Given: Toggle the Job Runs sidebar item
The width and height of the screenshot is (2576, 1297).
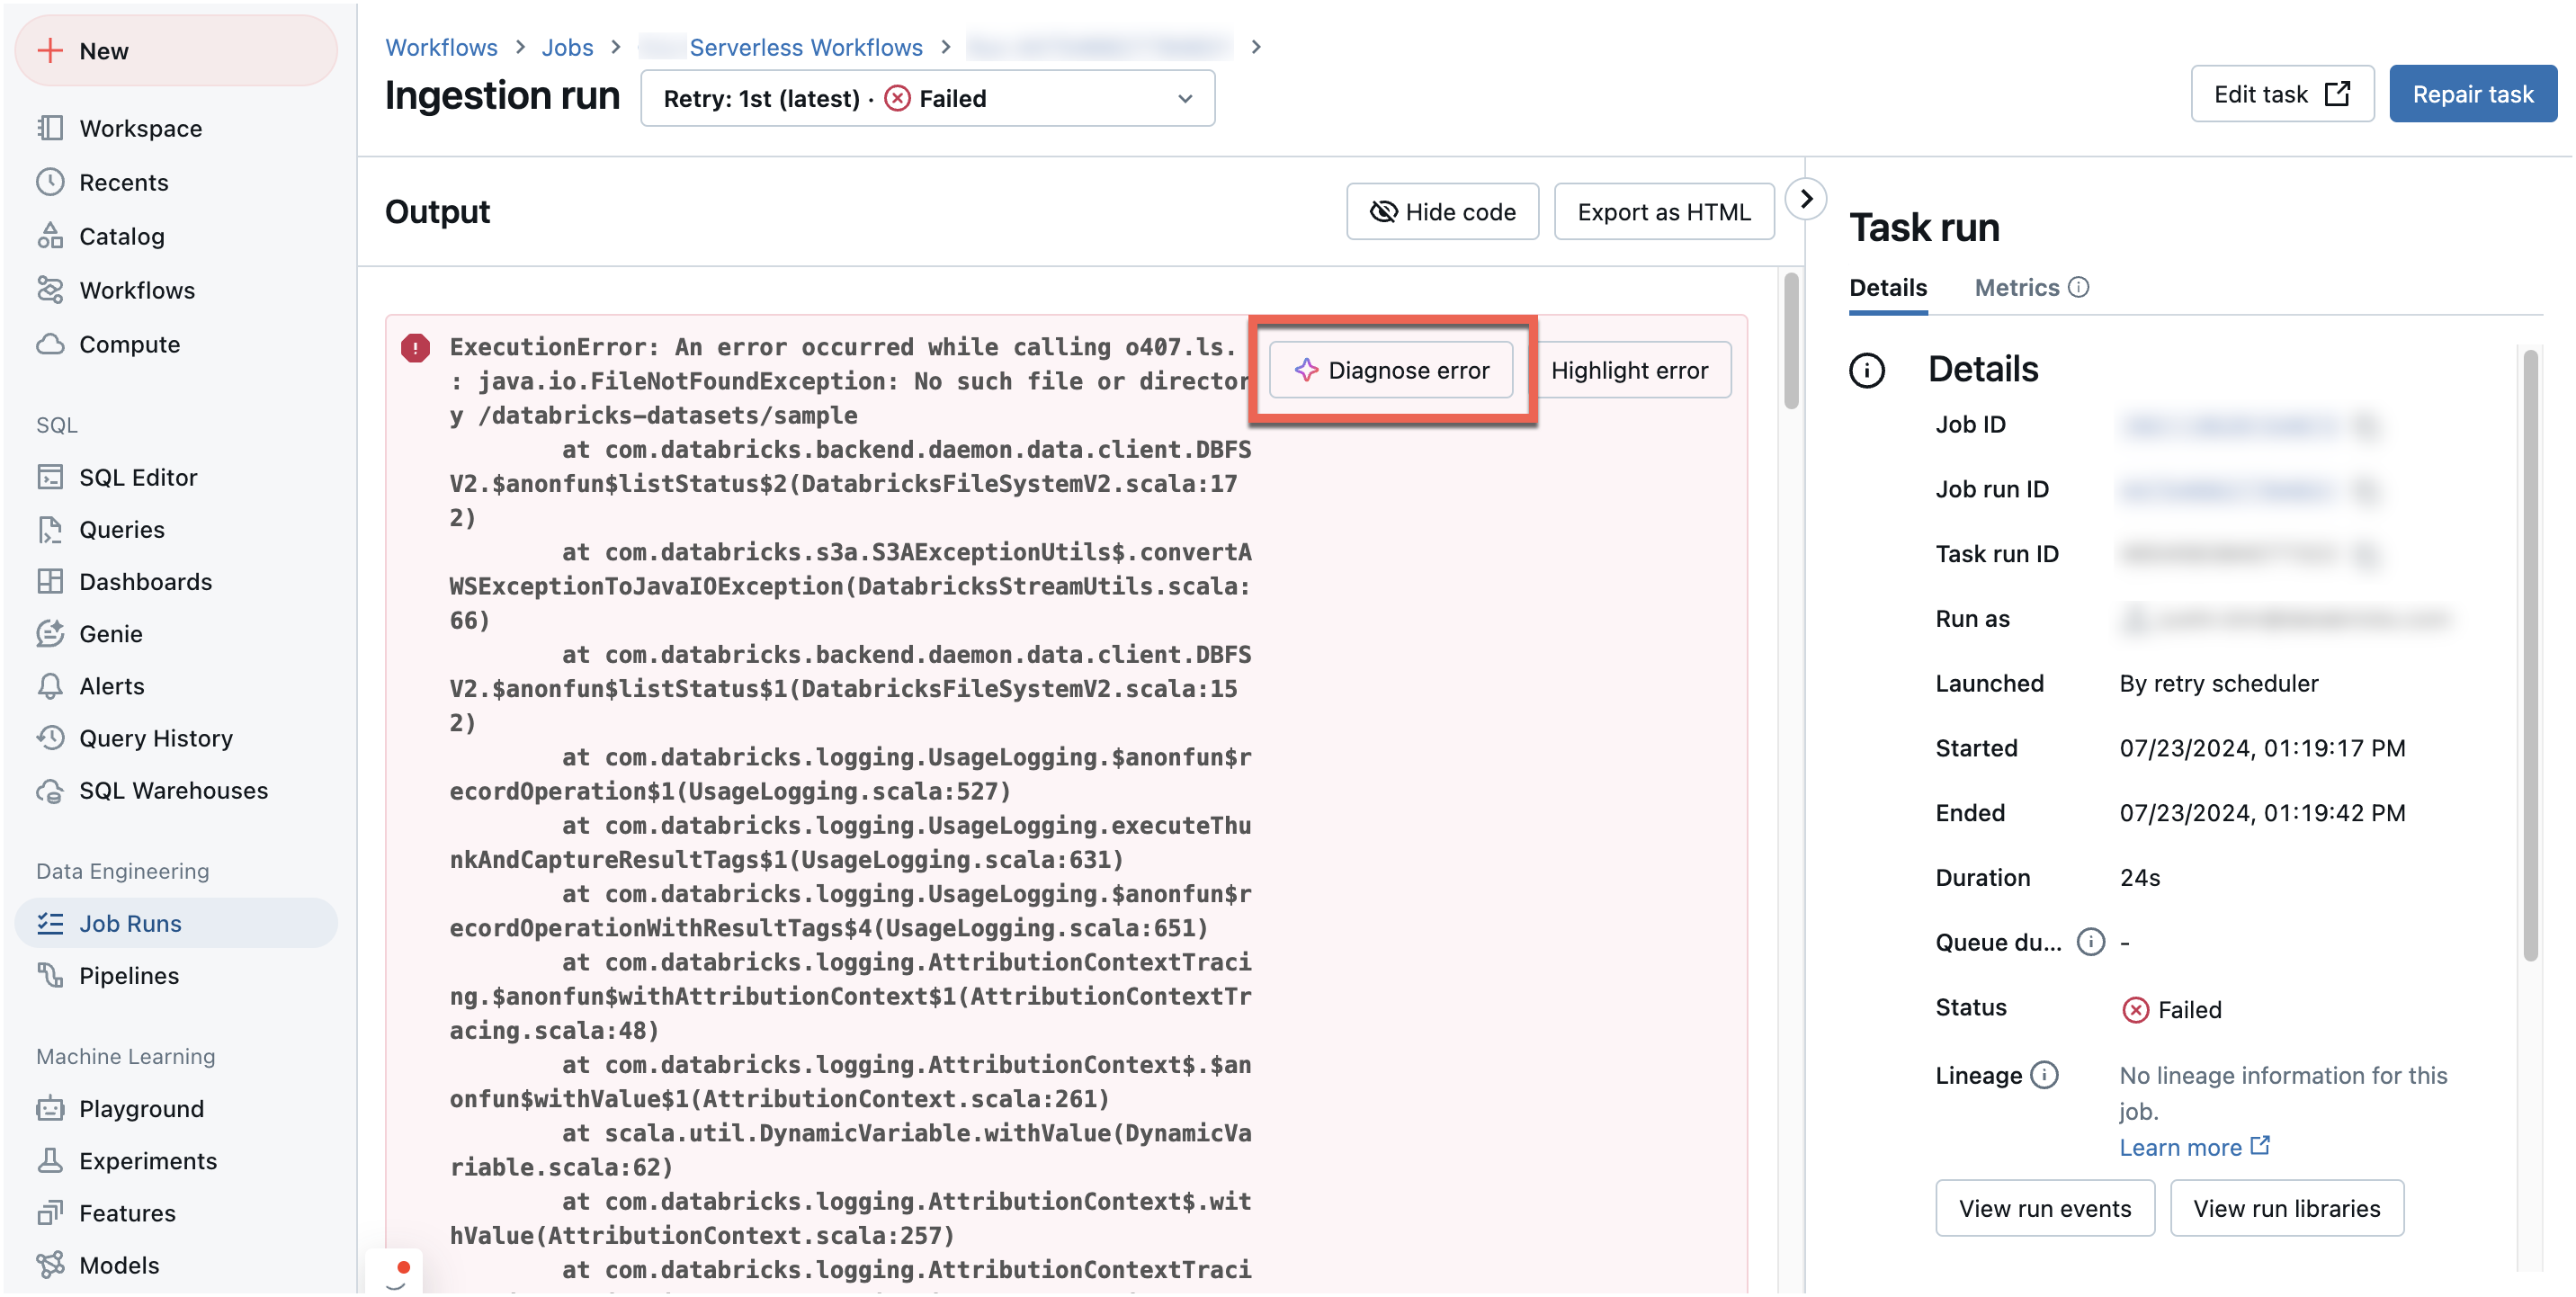Looking at the screenshot, I should click(x=129, y=921).
